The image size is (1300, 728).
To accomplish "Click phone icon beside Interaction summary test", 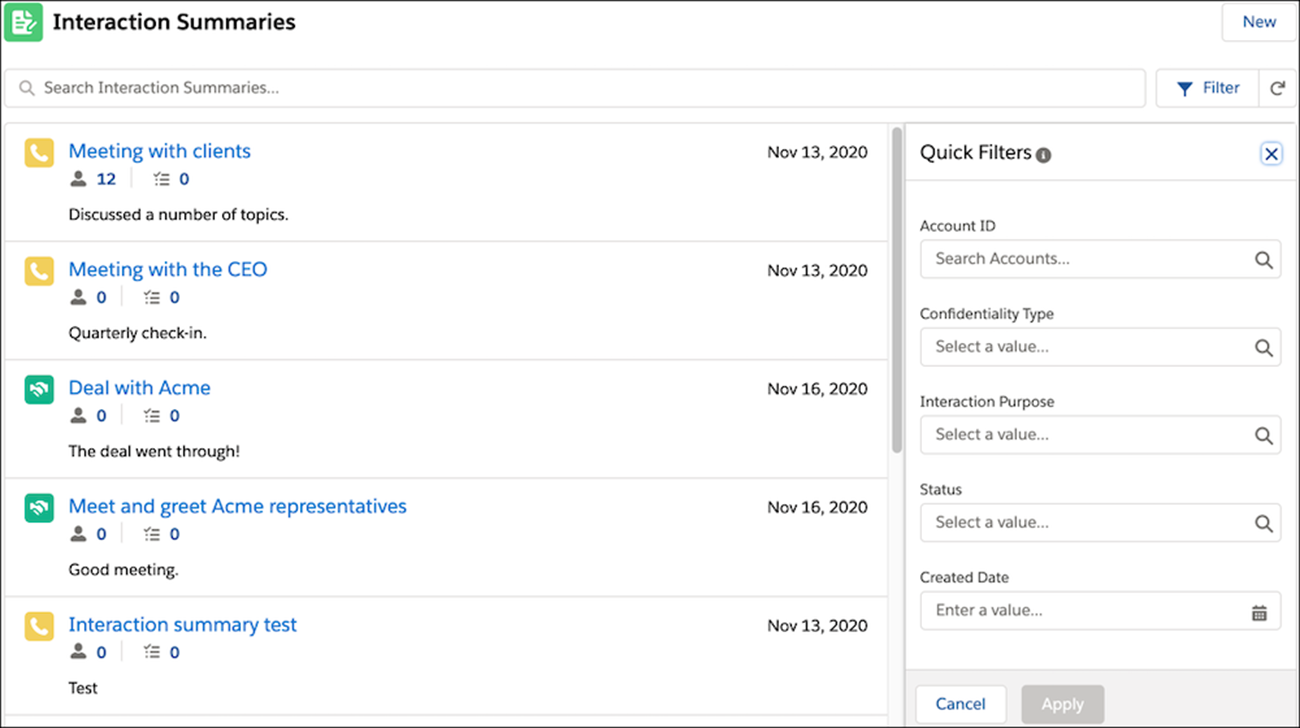I will click(39, 626).
